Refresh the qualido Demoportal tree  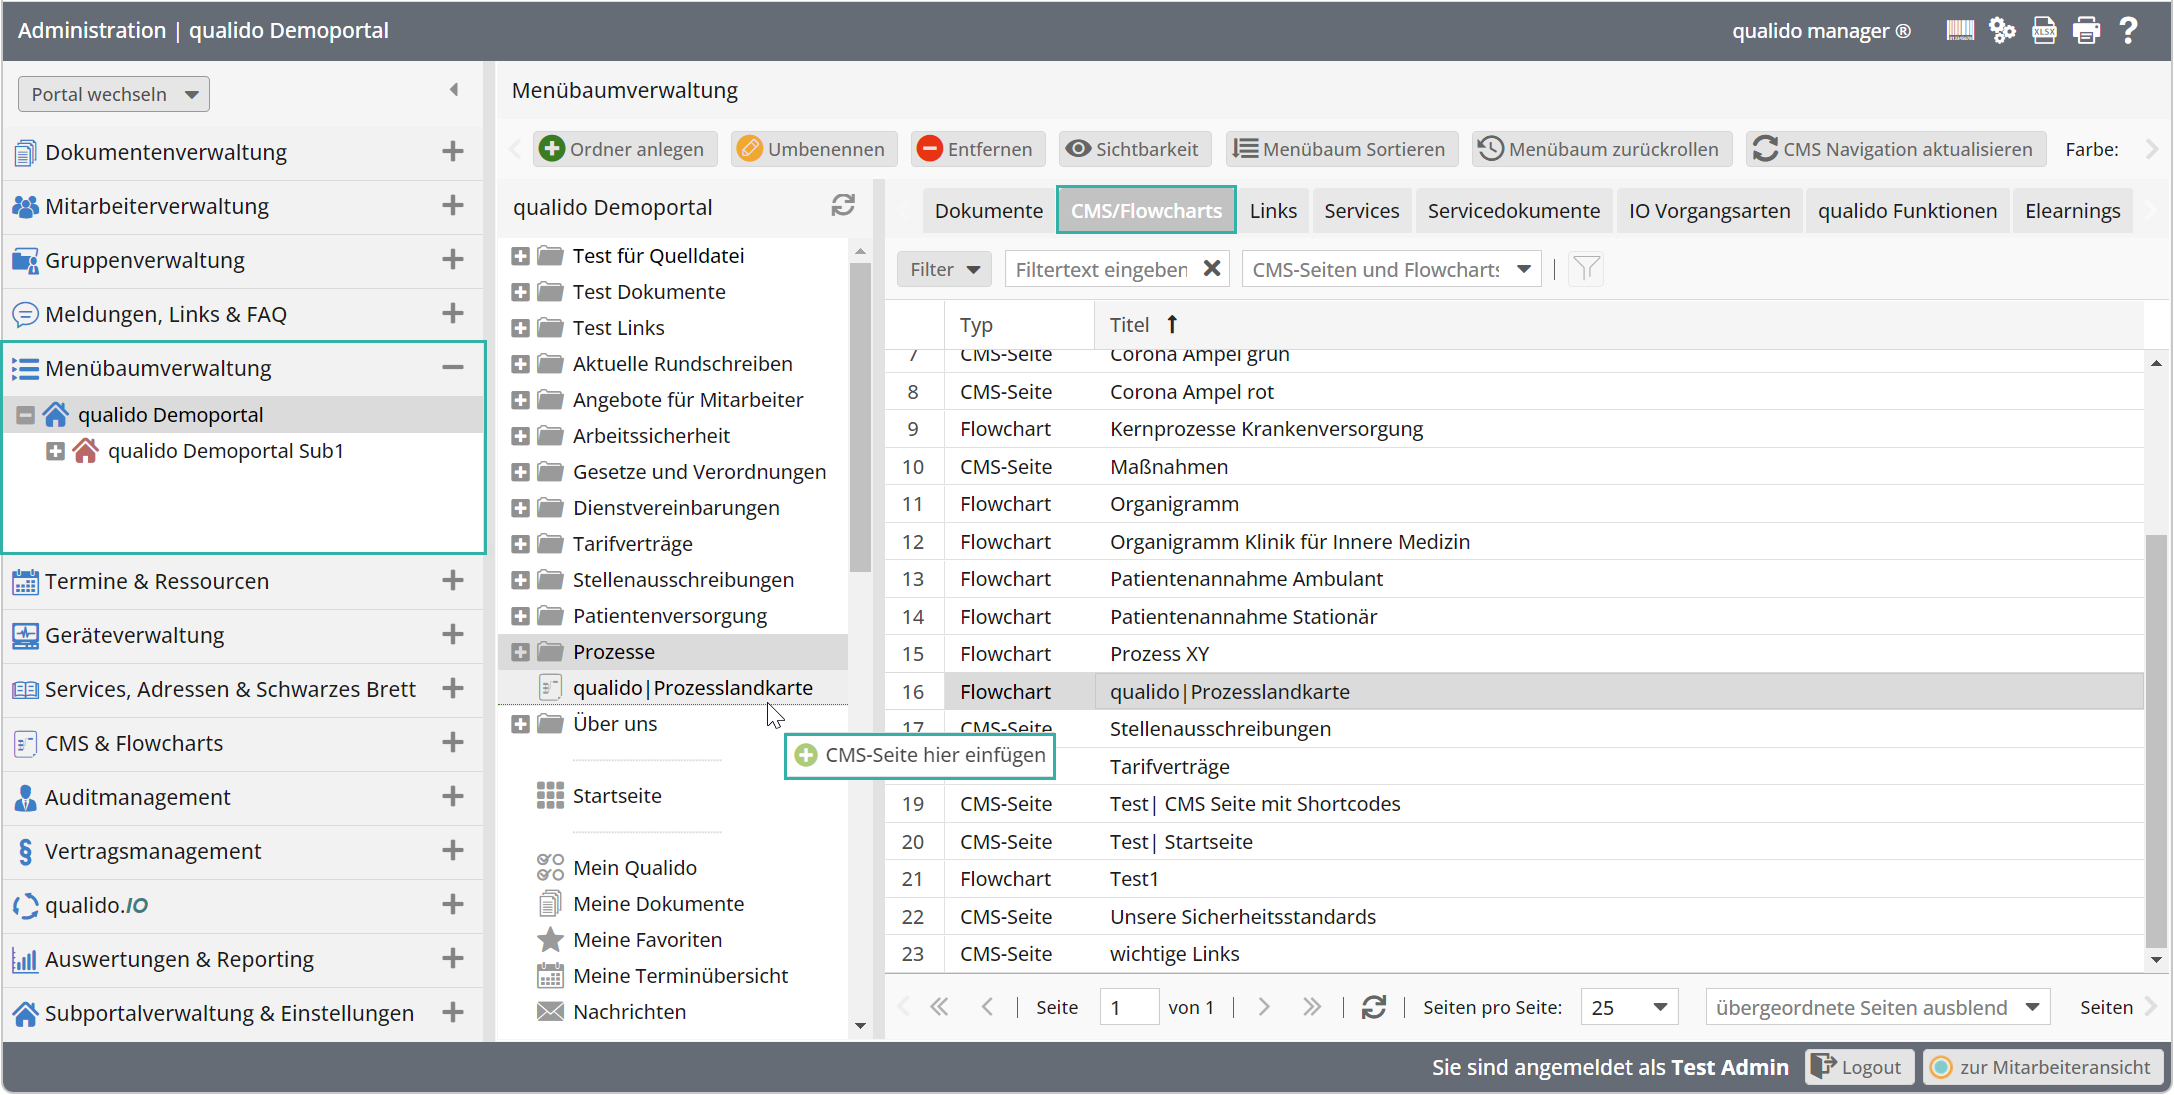pyautogui.click(x=843, y=206)
